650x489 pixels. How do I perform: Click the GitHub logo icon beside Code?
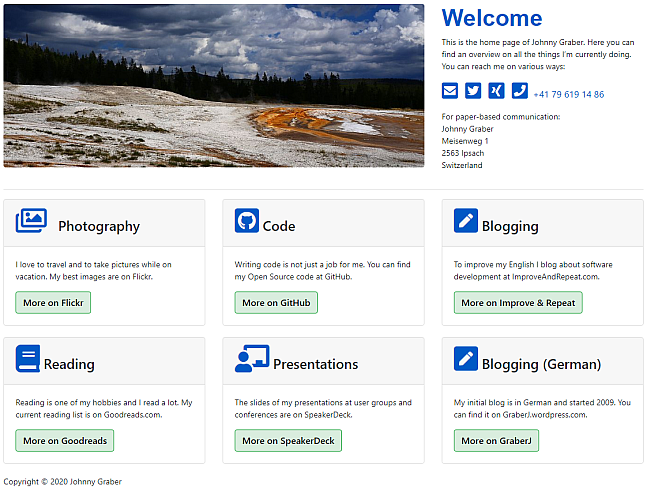point(247,220)
